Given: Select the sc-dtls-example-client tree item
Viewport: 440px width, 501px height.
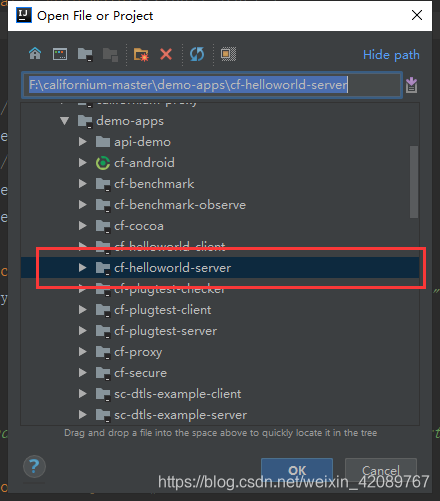Looking at the screenshot, I should [x=220, y=394].
